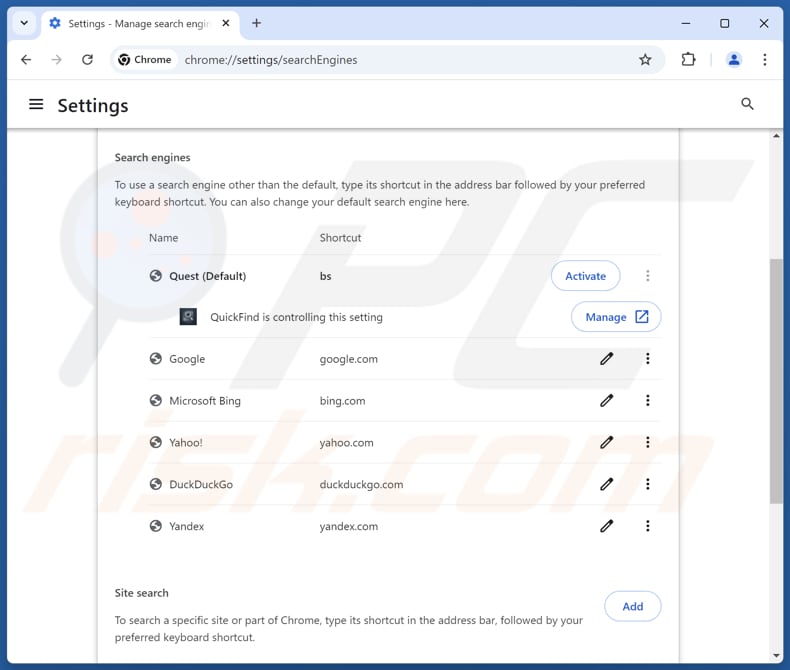Screen dimensions: 790x670
Task: Edit the DuckDuckGo entry with pencil
Action: click(x=607, y=484)
